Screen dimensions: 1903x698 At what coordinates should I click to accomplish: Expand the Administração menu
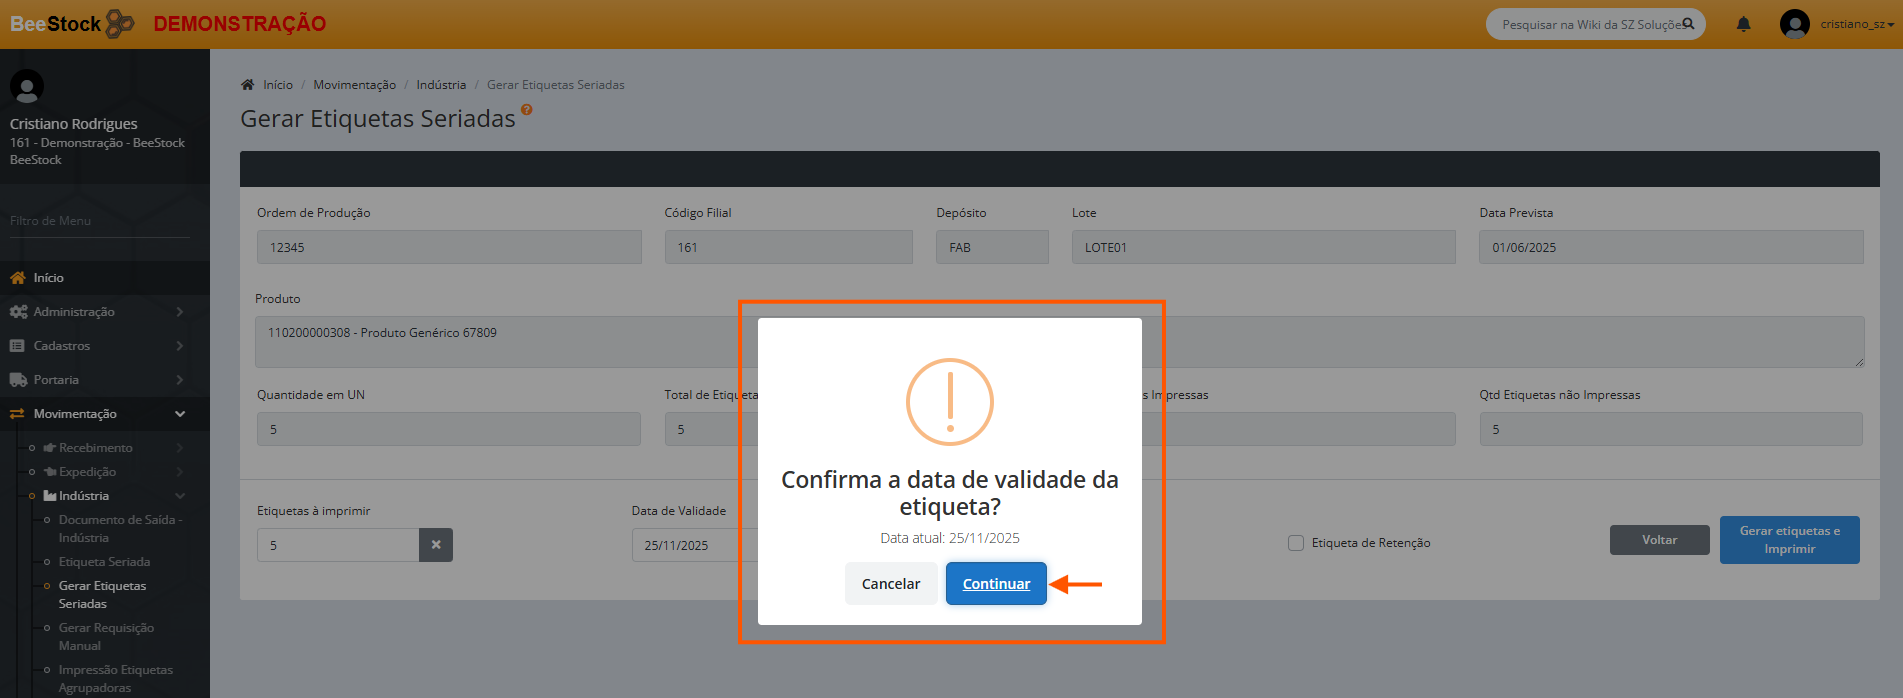click(96, 312)
